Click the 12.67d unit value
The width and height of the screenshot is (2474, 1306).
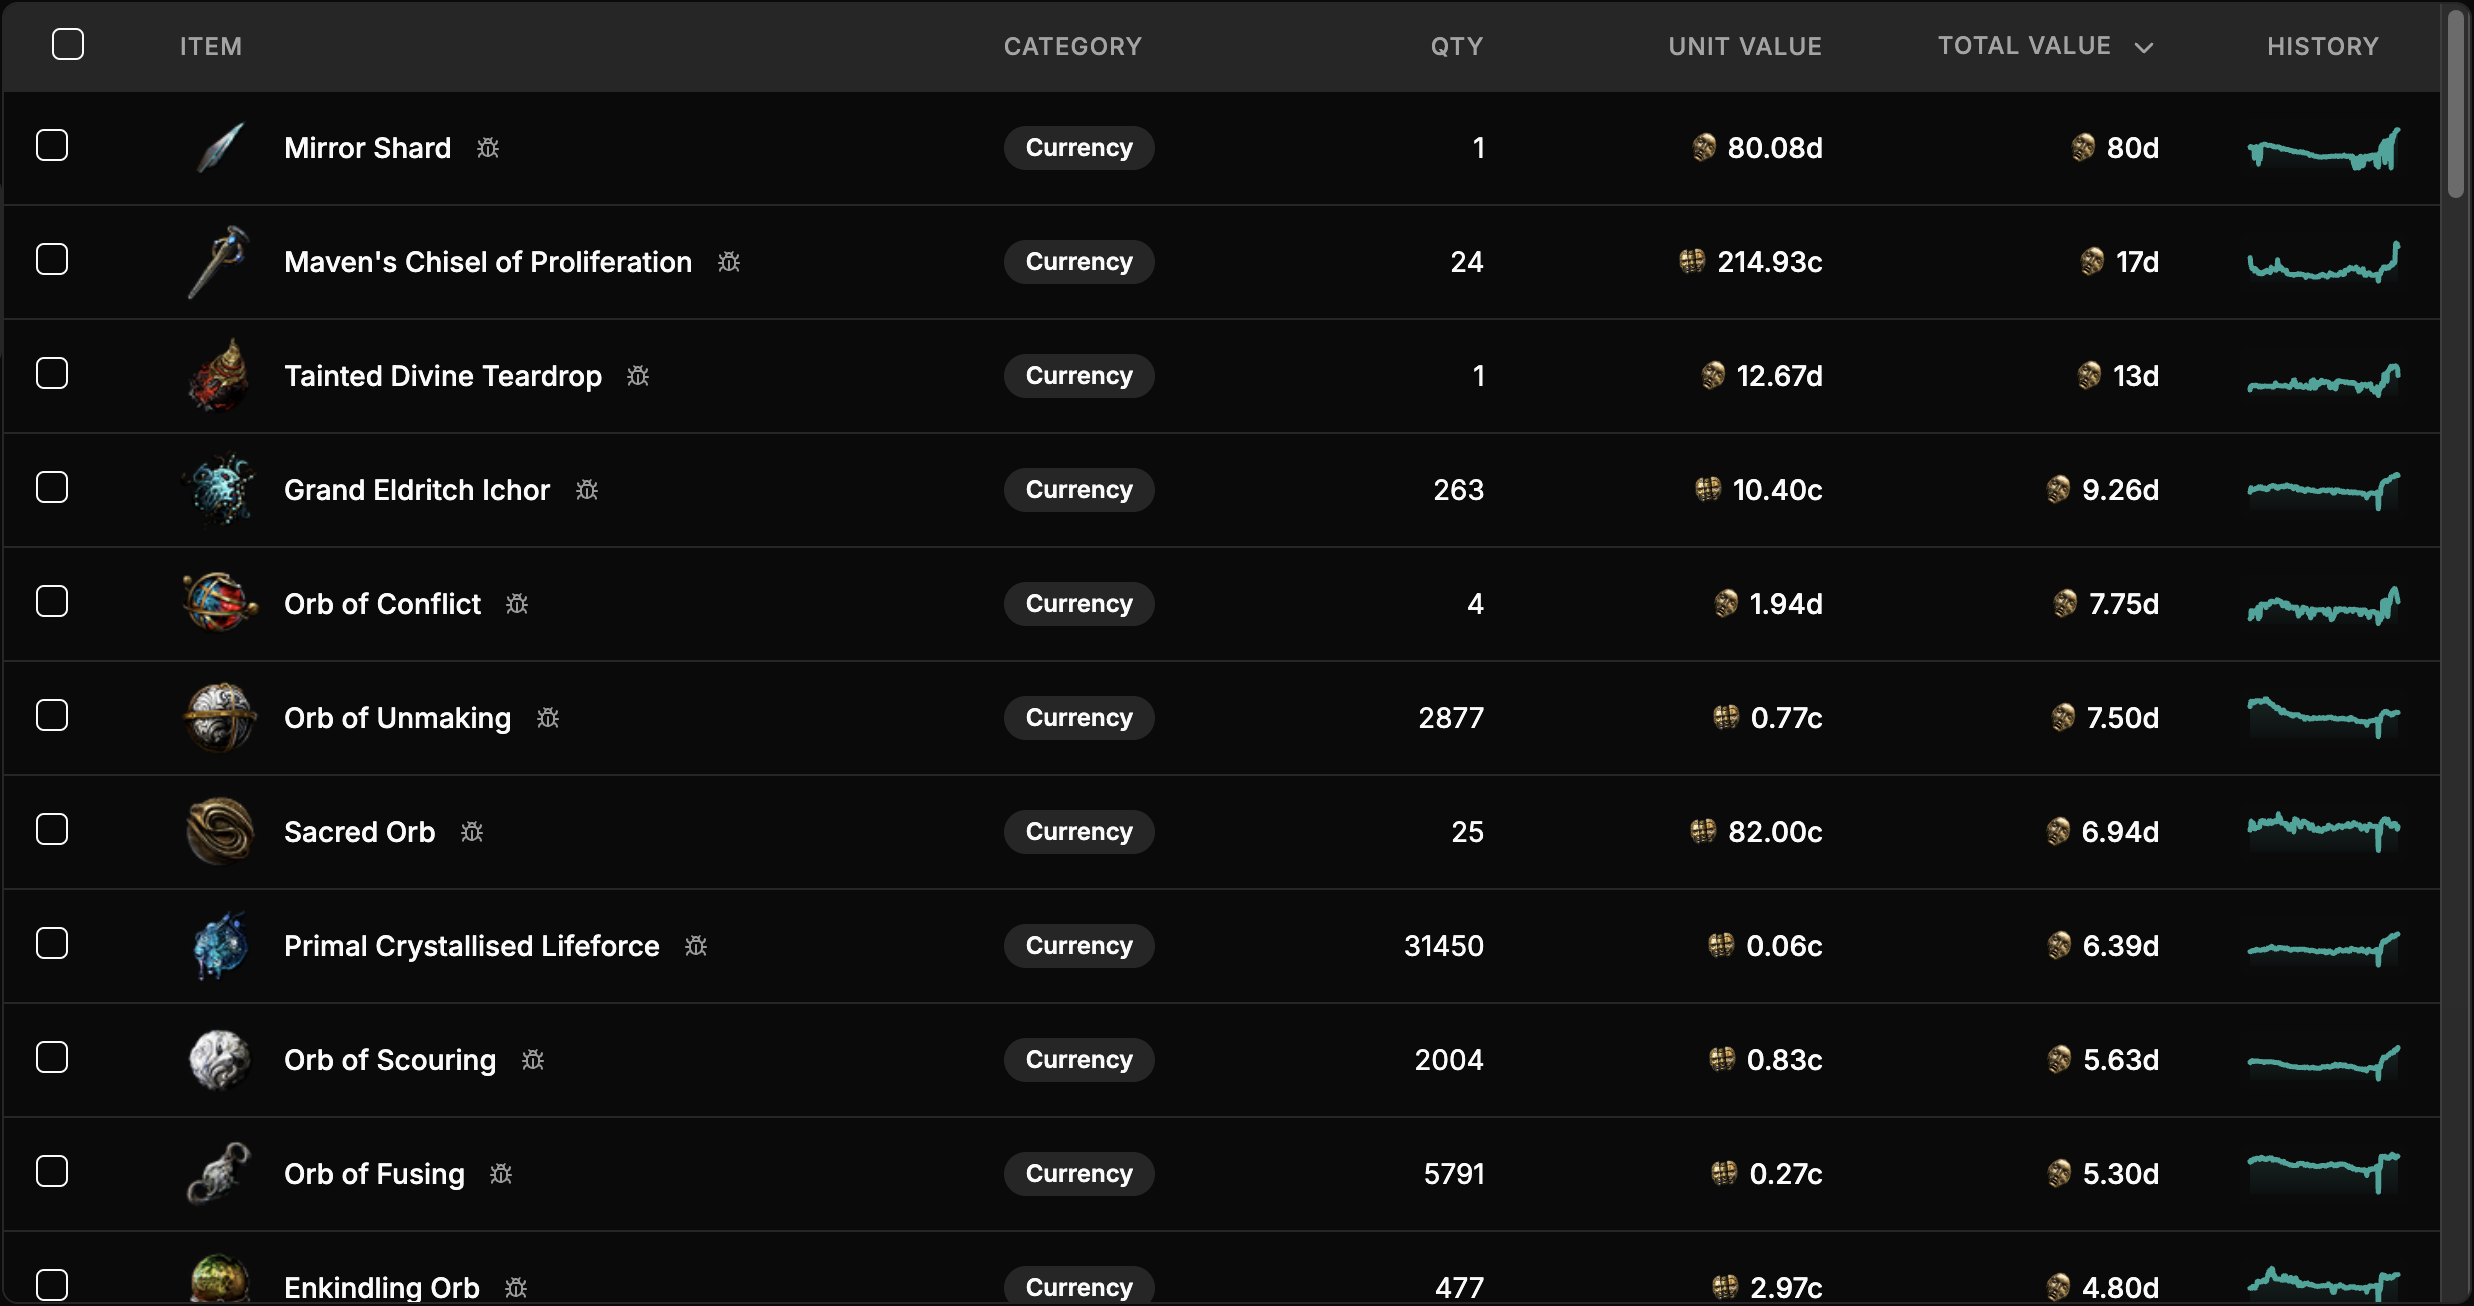(x=1780, y=376)
